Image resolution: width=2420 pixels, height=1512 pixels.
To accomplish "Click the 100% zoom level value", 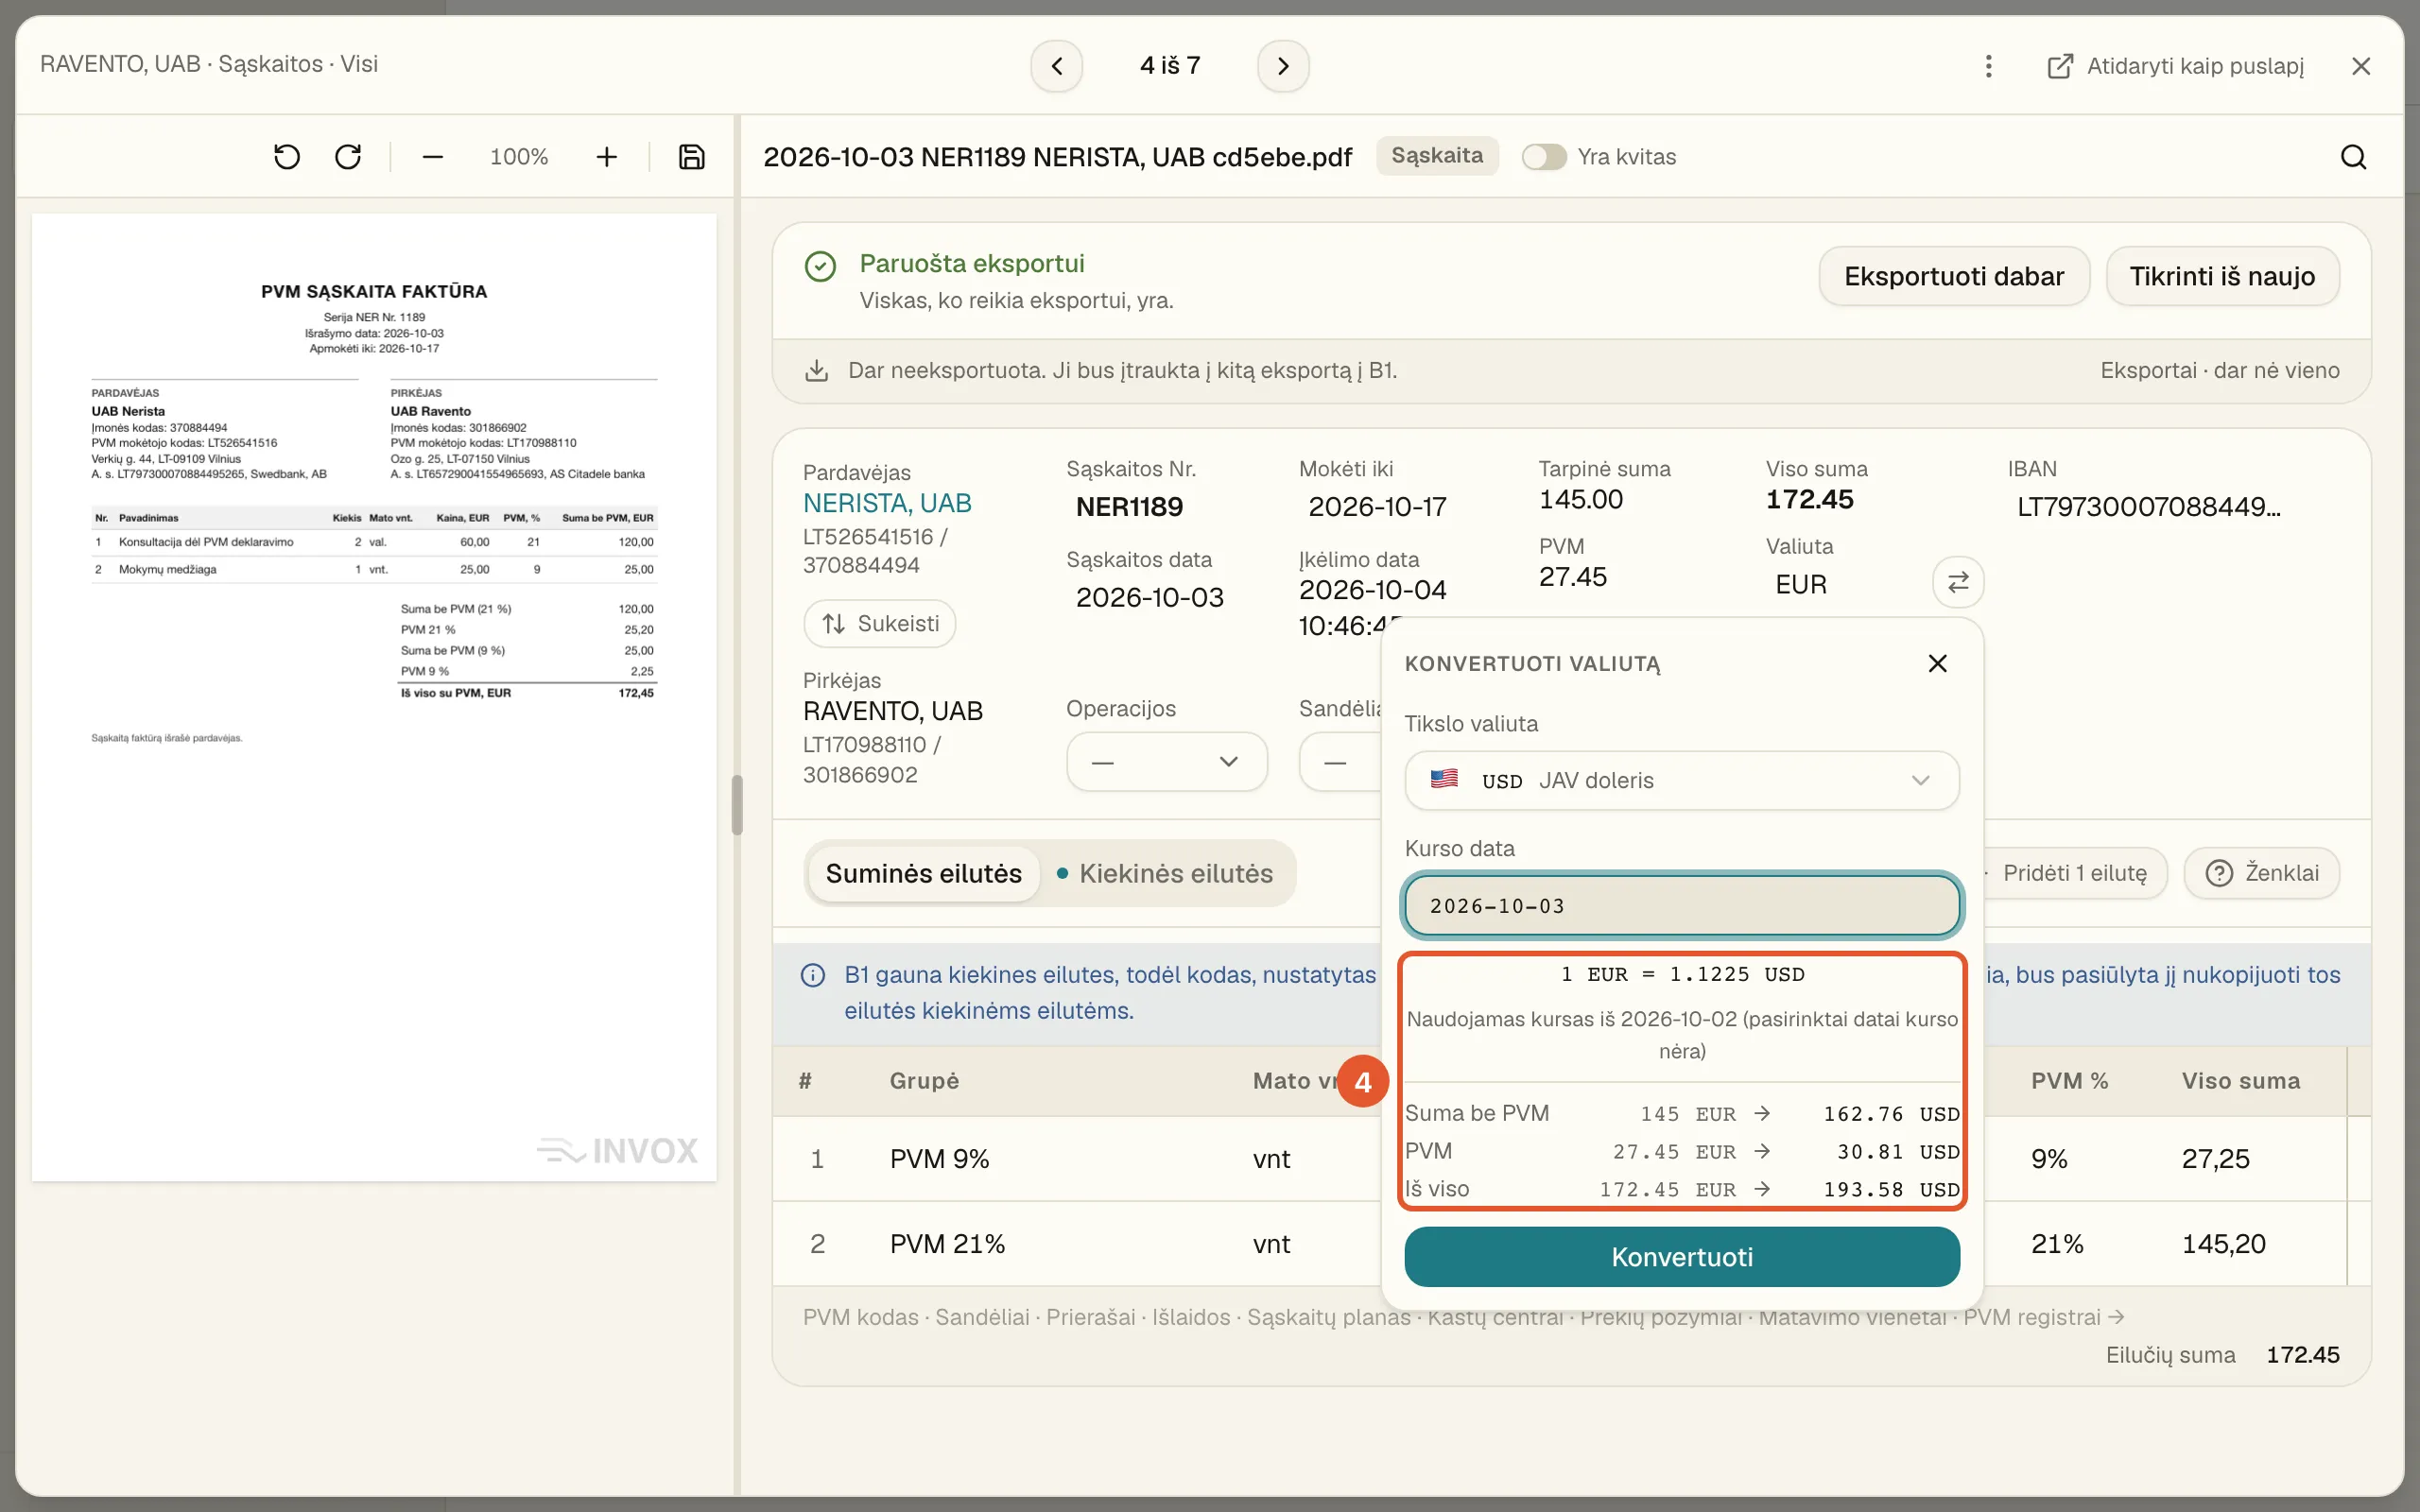I will [519, 157].
